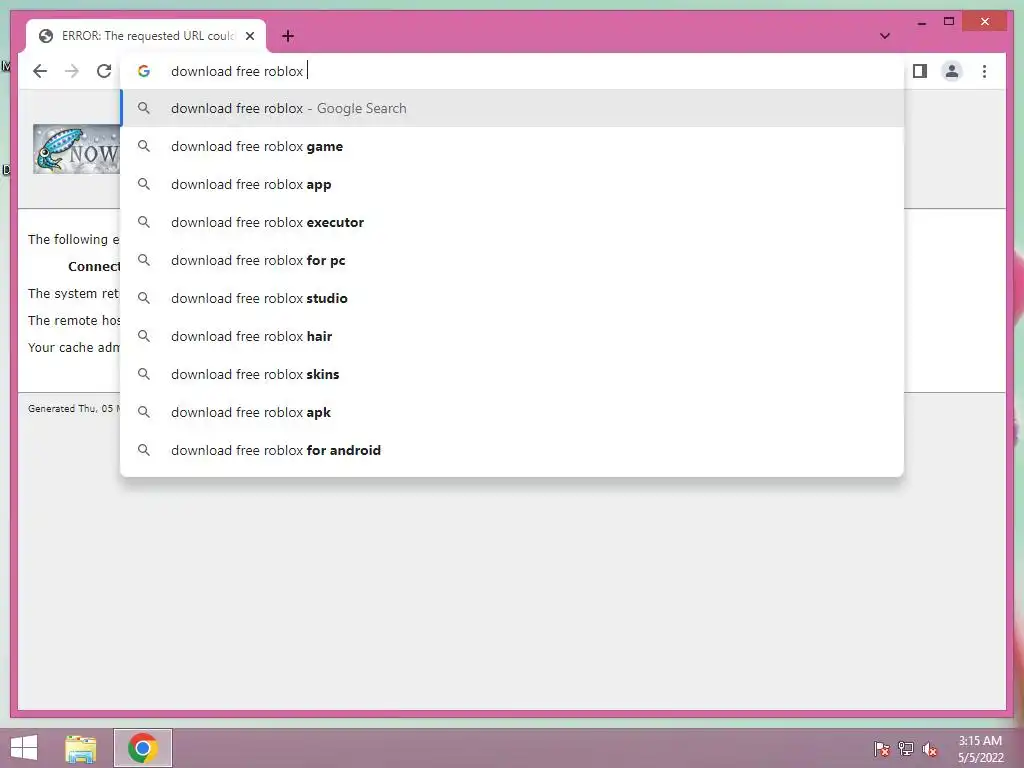Maximize the Chrome window
Viewport: 1024px width, 768px height.
tap(949, 22)
